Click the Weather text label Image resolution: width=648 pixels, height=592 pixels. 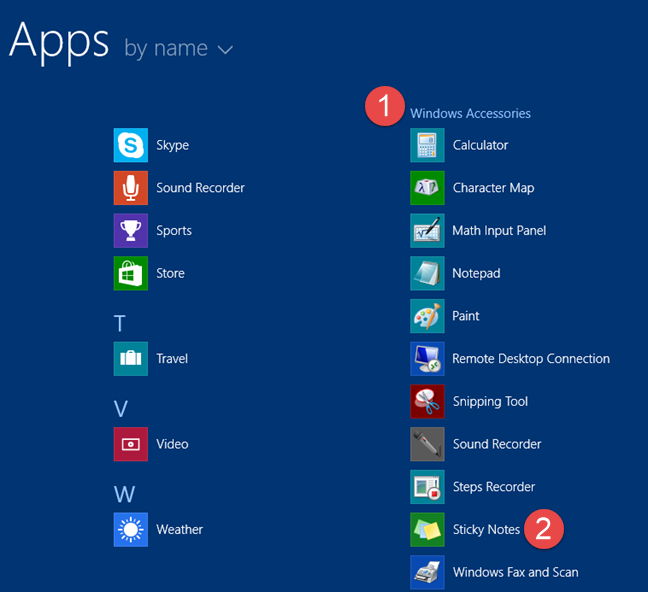[179, 530]
